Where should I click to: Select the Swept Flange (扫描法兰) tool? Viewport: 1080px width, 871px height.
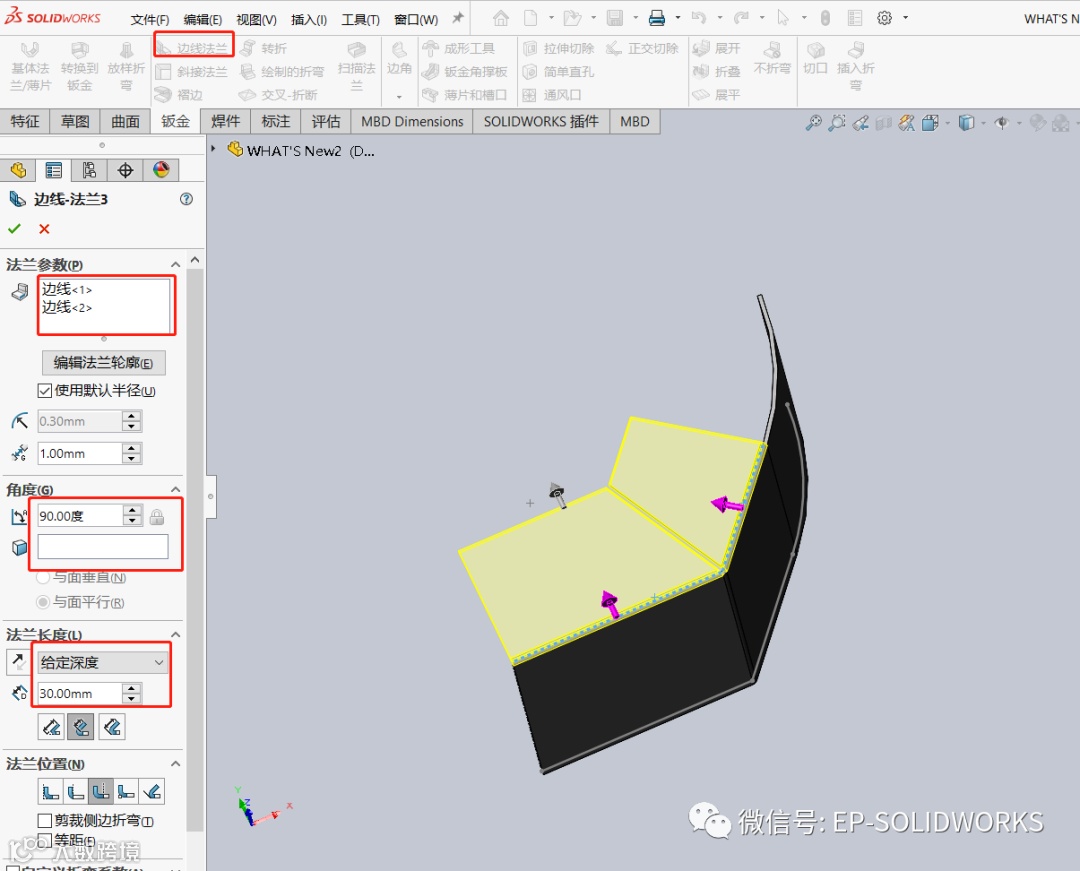(x=356, y=67)
